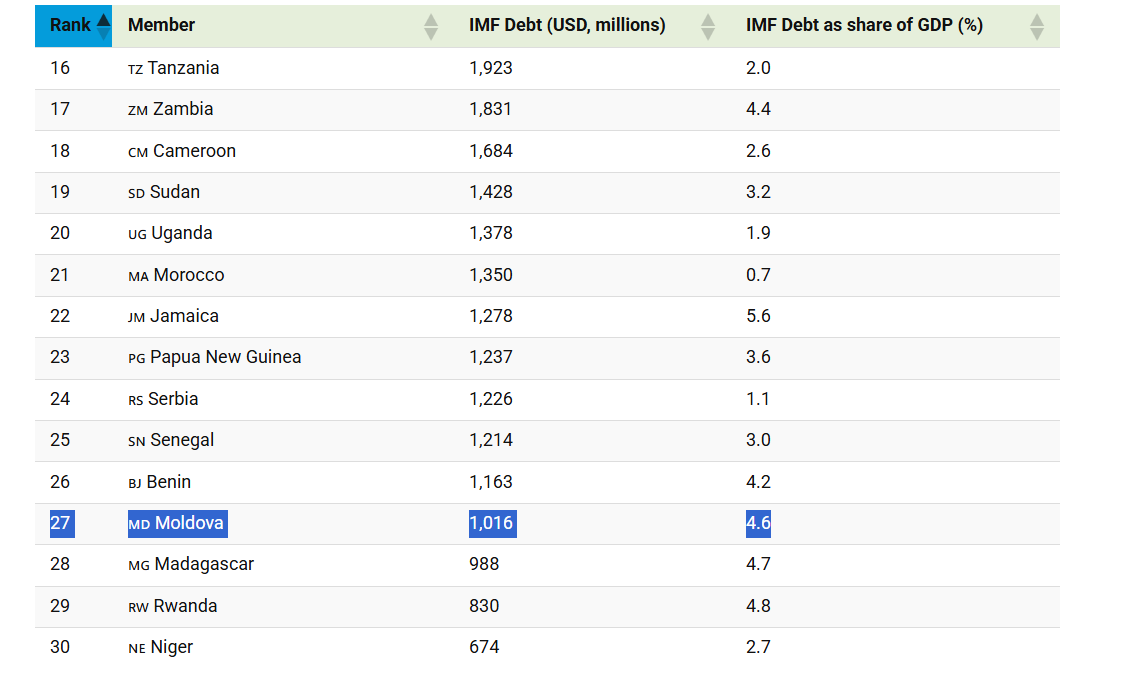Click the Member column sort arrows

coord(431,27)
